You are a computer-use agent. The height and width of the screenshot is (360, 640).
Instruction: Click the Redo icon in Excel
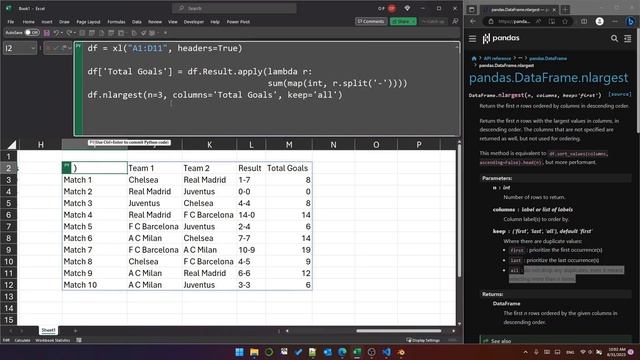(69, 33)
